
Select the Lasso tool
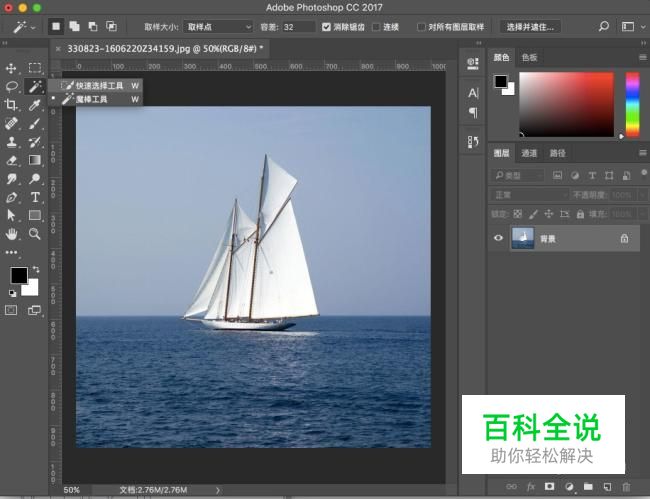(x=12, y=87)
